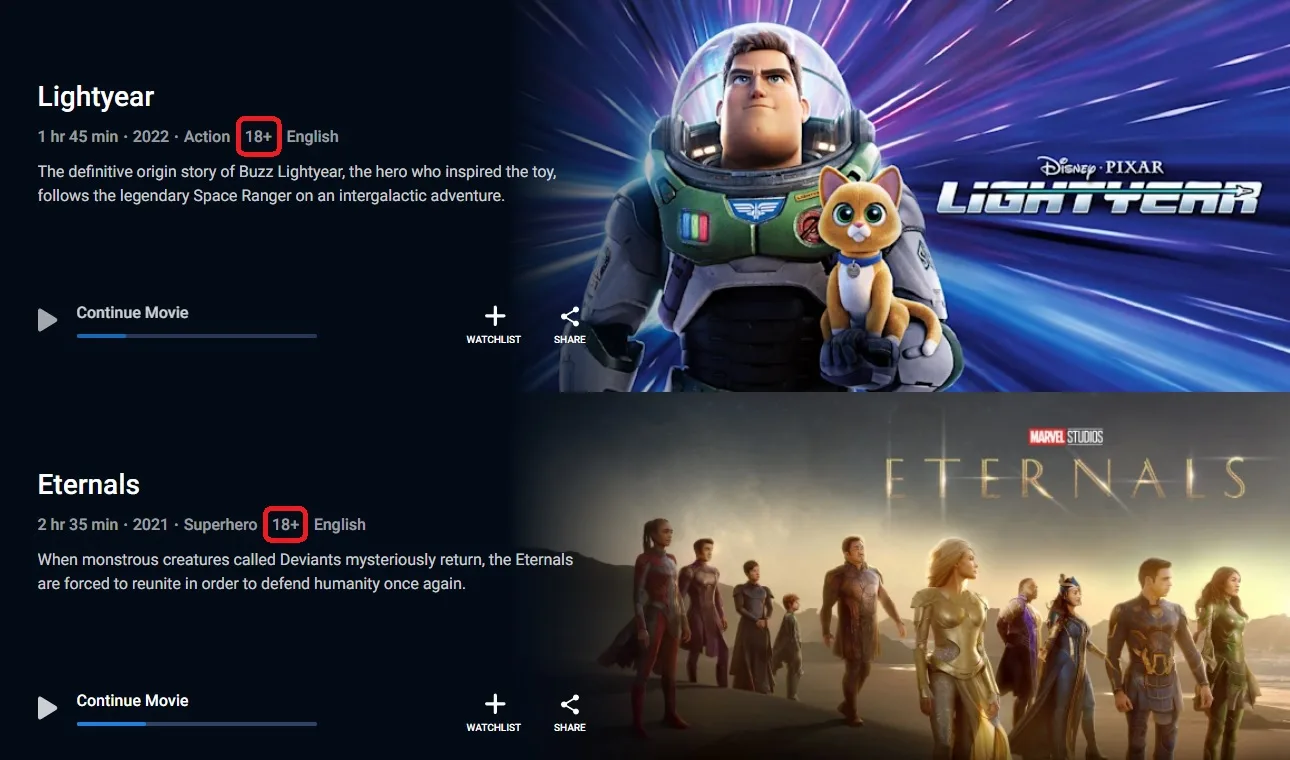
Task: Play Lightyear using the triangle play icon
Action: [x=47, y=320]
